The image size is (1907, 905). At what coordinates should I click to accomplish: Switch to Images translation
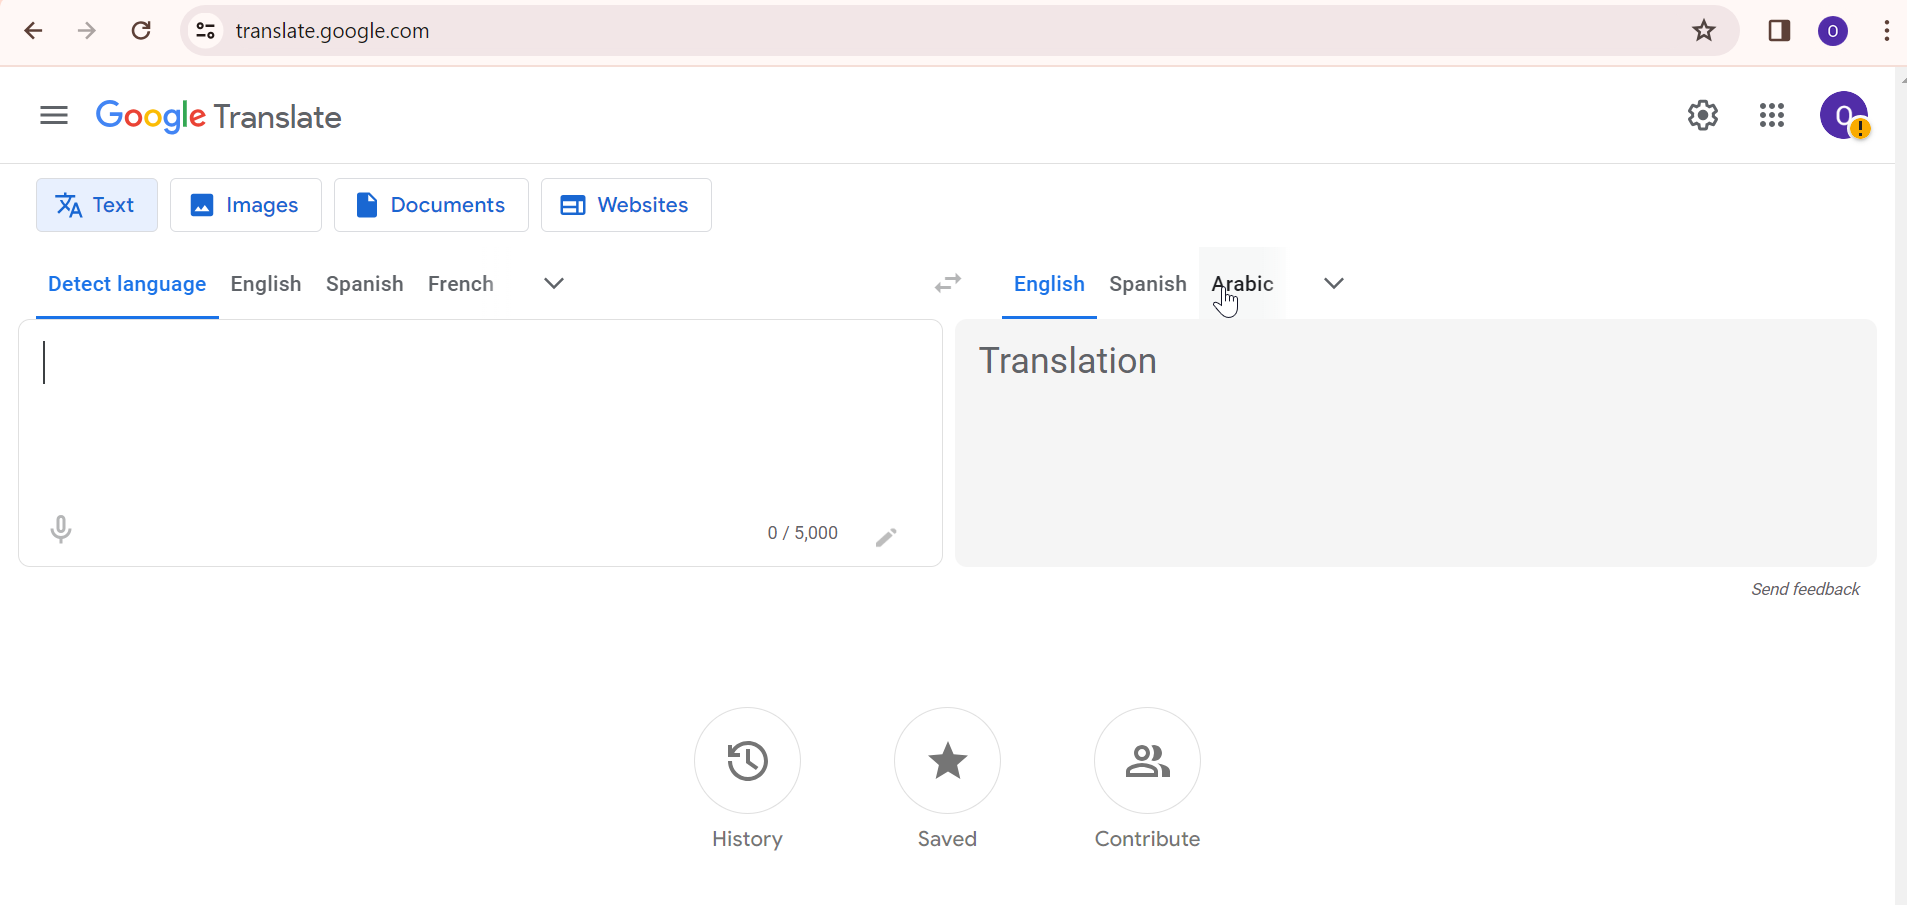(246, 205)
